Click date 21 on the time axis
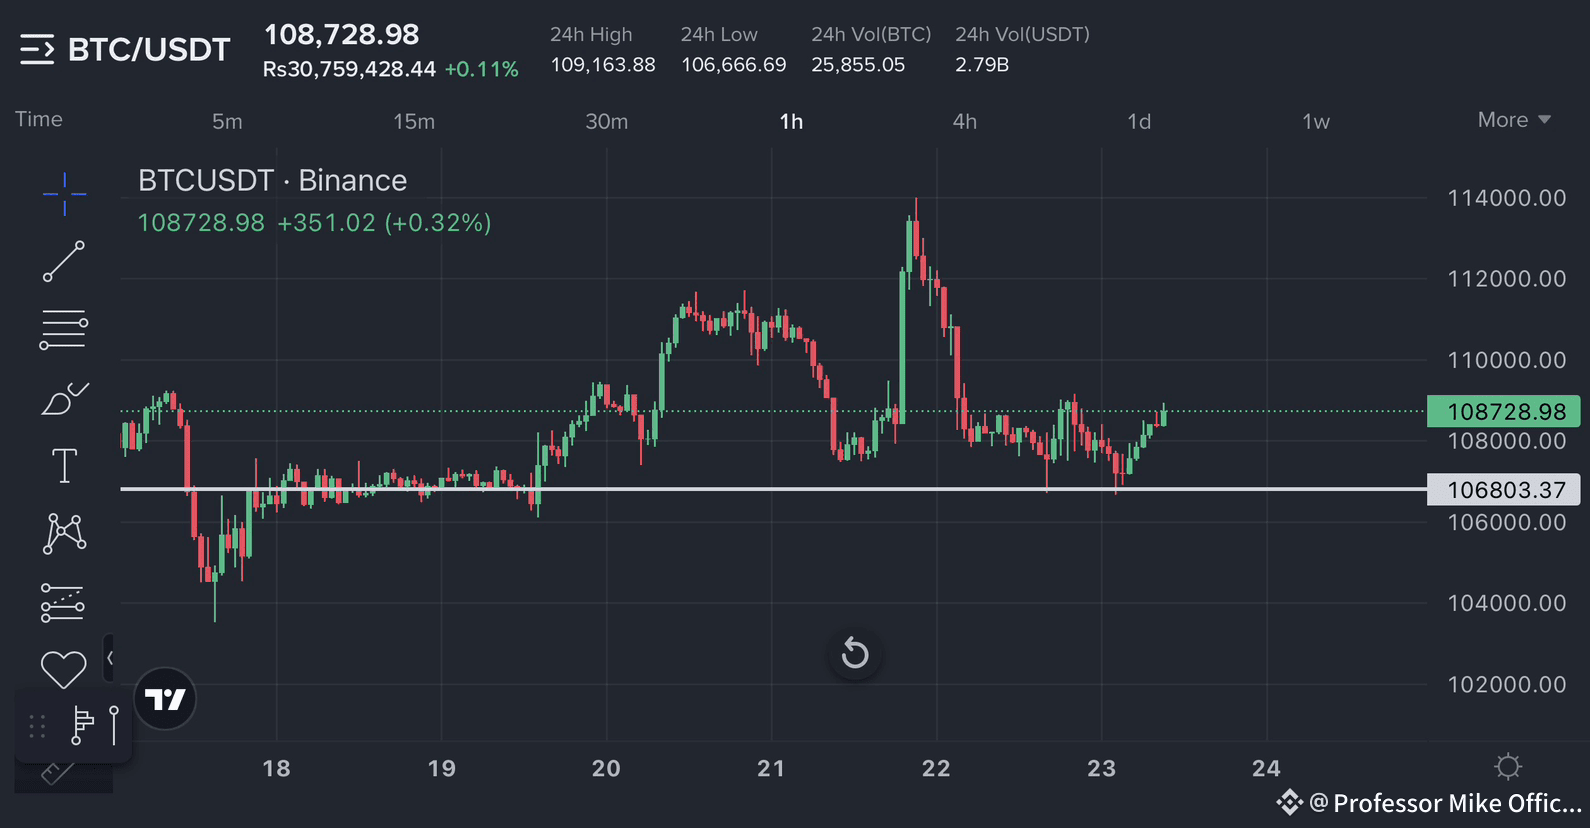 [771, 768]
